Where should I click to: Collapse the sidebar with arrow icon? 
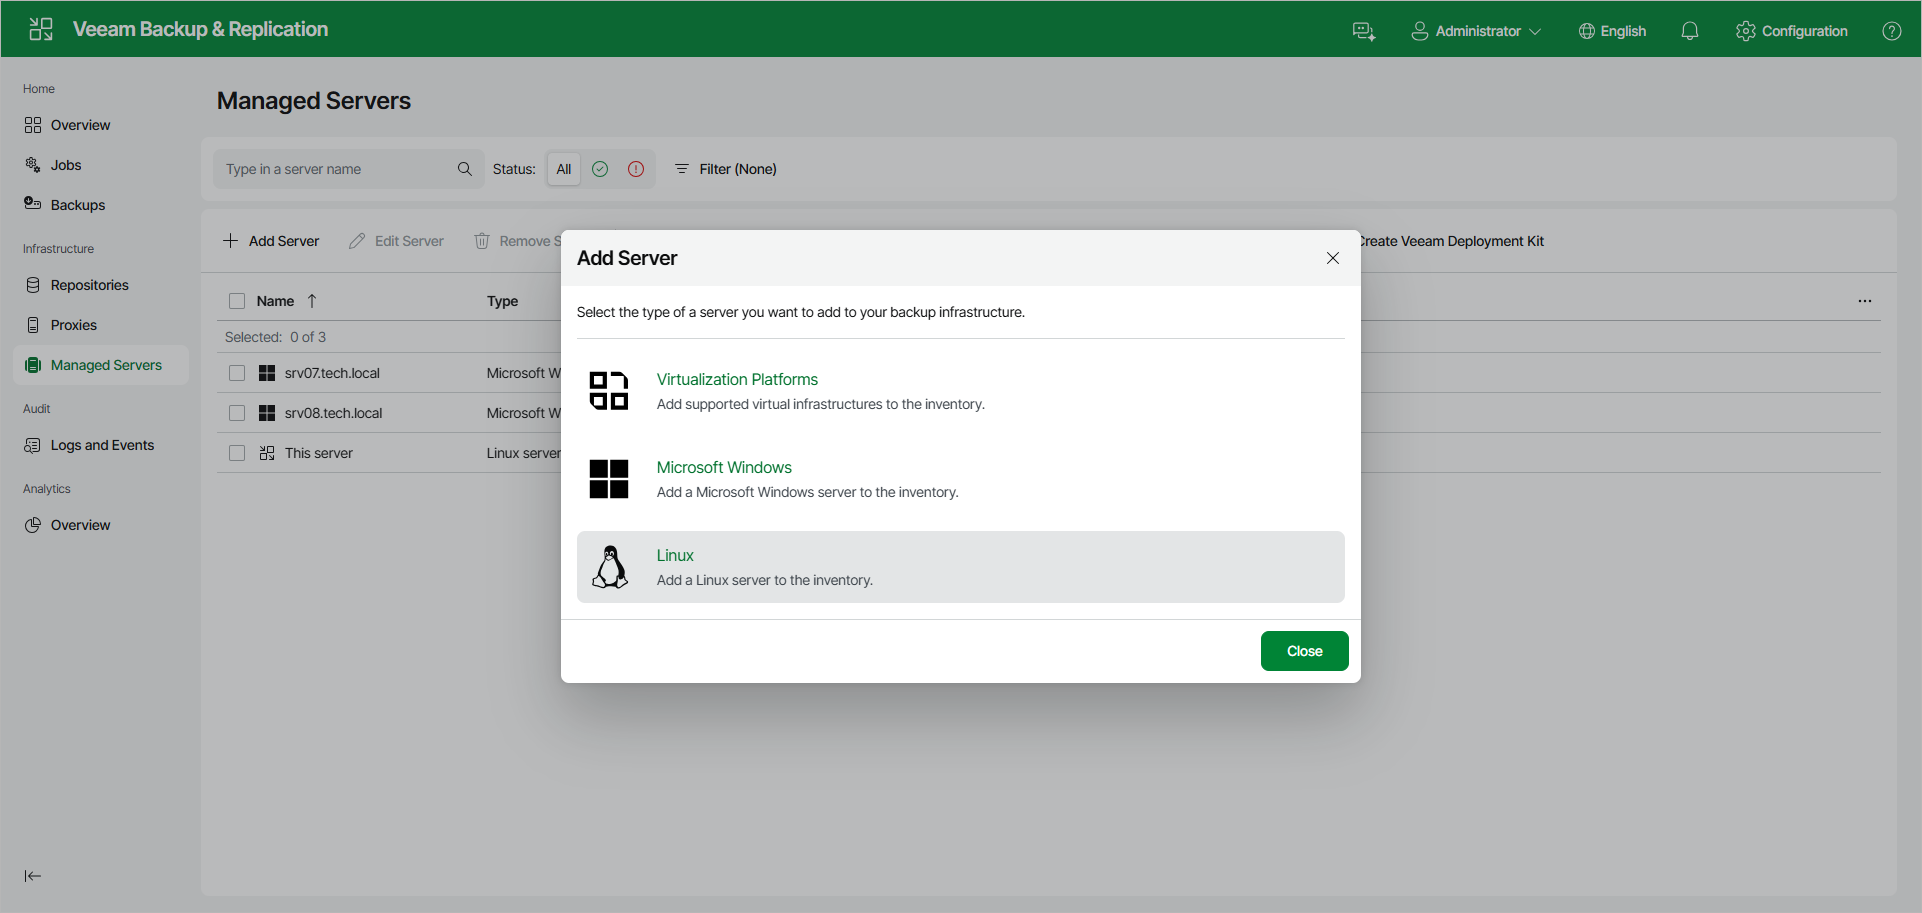coord(33,876)
